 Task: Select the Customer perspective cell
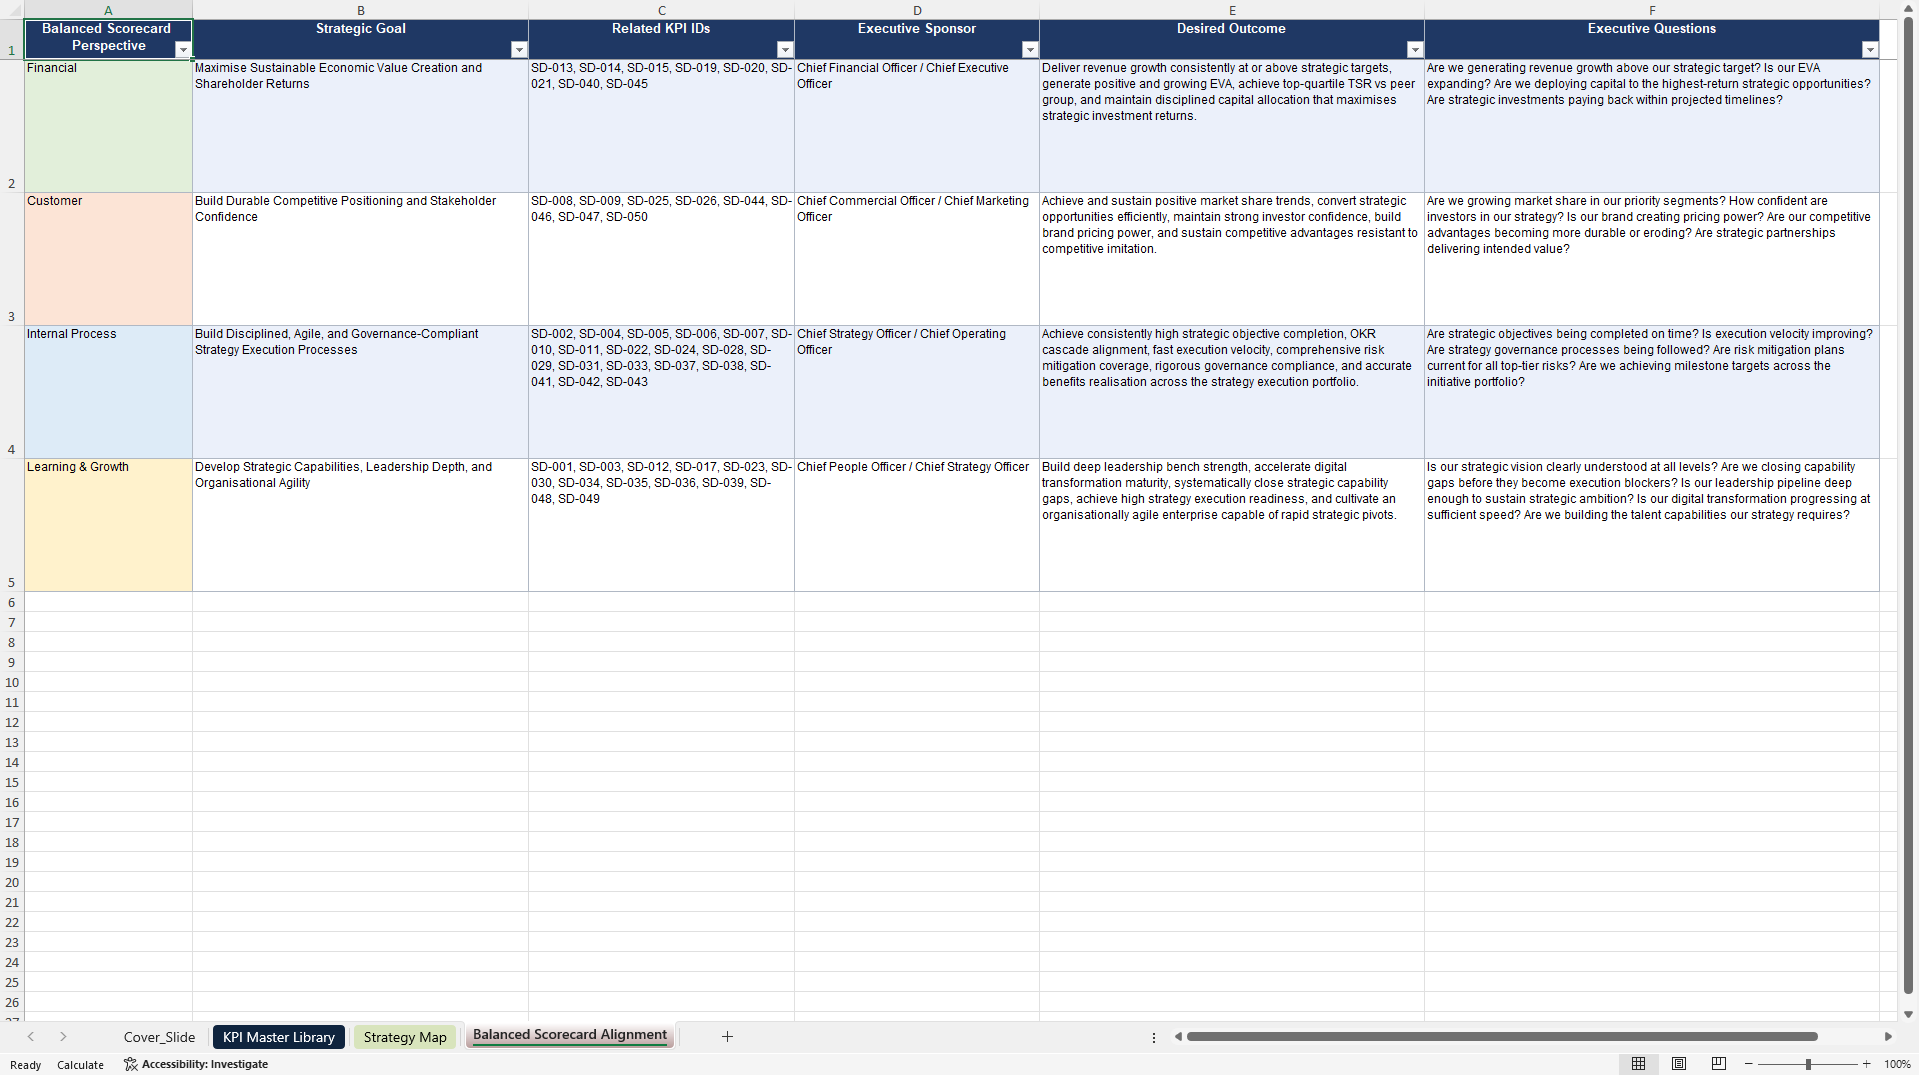point(108,259)
